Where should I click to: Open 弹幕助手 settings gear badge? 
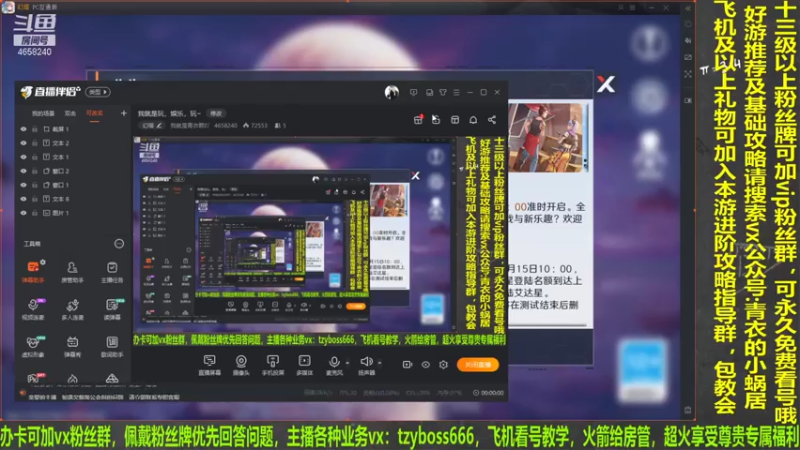pos(43,262)
